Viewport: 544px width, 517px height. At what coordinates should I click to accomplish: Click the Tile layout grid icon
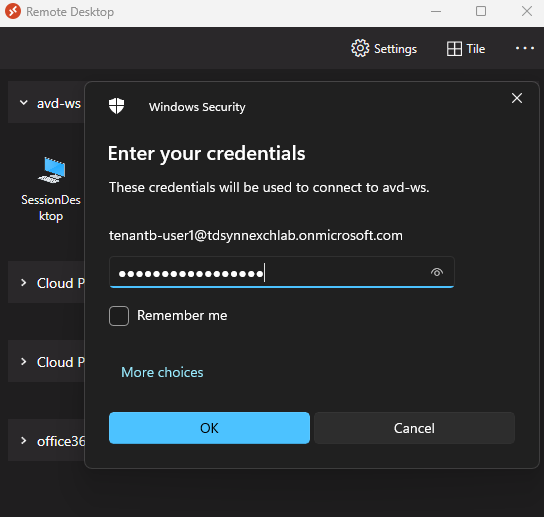point(454,49)
